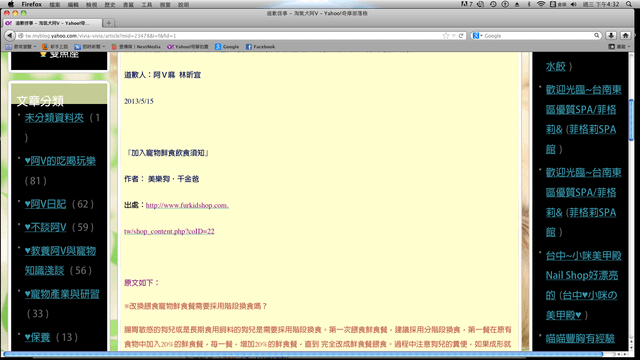640x360 pixels.
Task: Bookmark this page with star icon
Action: click(x=446, y=36)
